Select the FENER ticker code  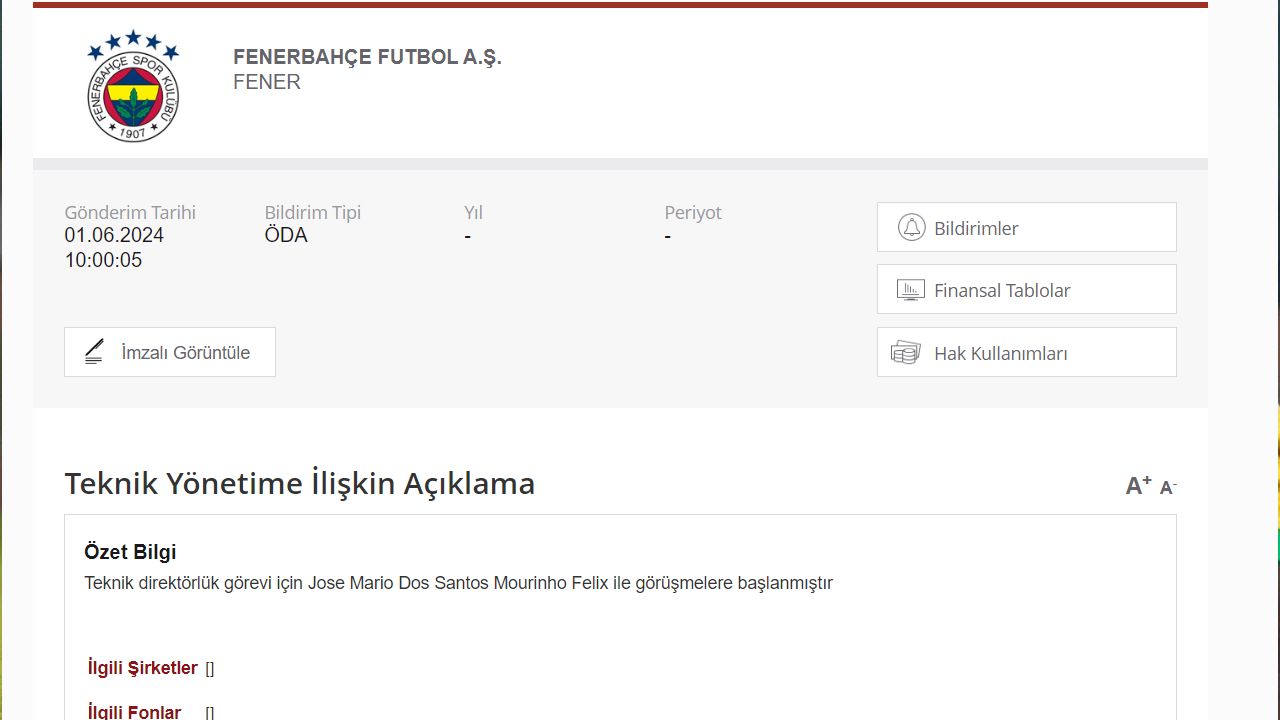[x=266, y=82]
